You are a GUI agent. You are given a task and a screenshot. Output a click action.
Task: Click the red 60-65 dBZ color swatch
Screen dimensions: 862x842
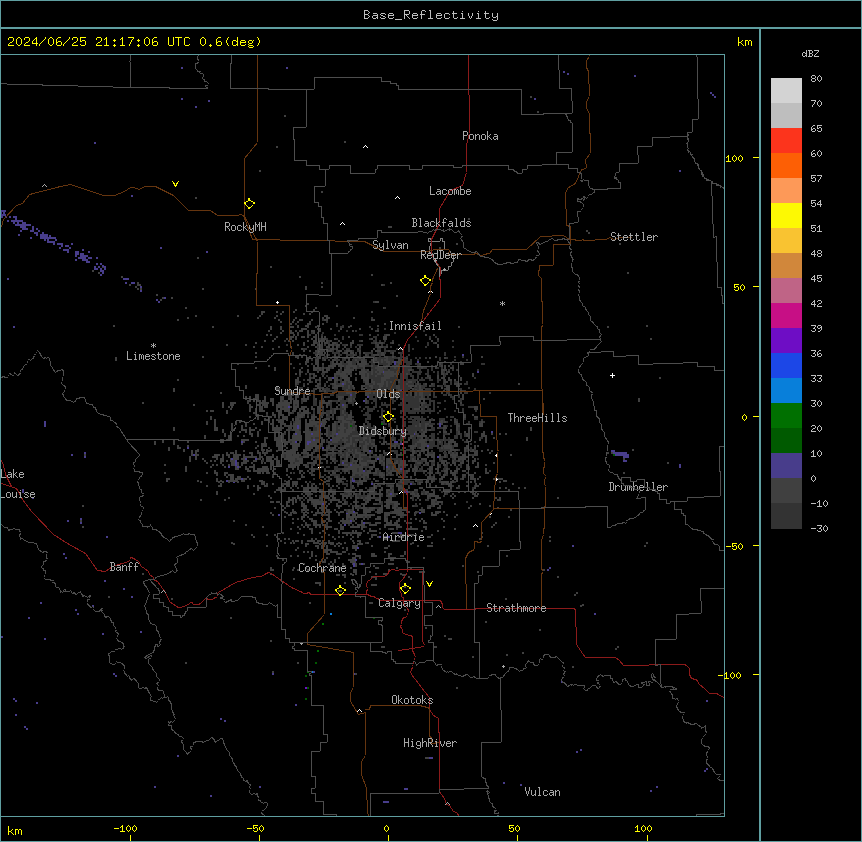click(786, 141)
